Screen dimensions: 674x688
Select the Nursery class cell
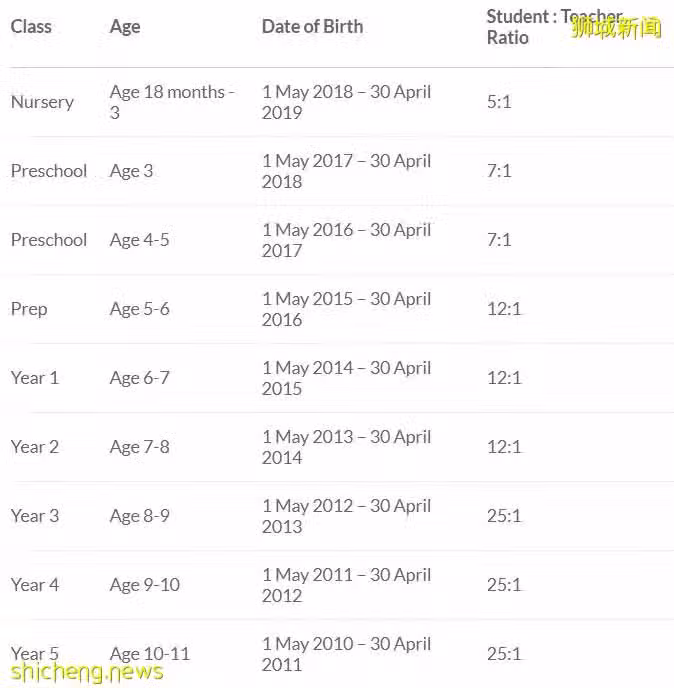(x=43, y=102)
